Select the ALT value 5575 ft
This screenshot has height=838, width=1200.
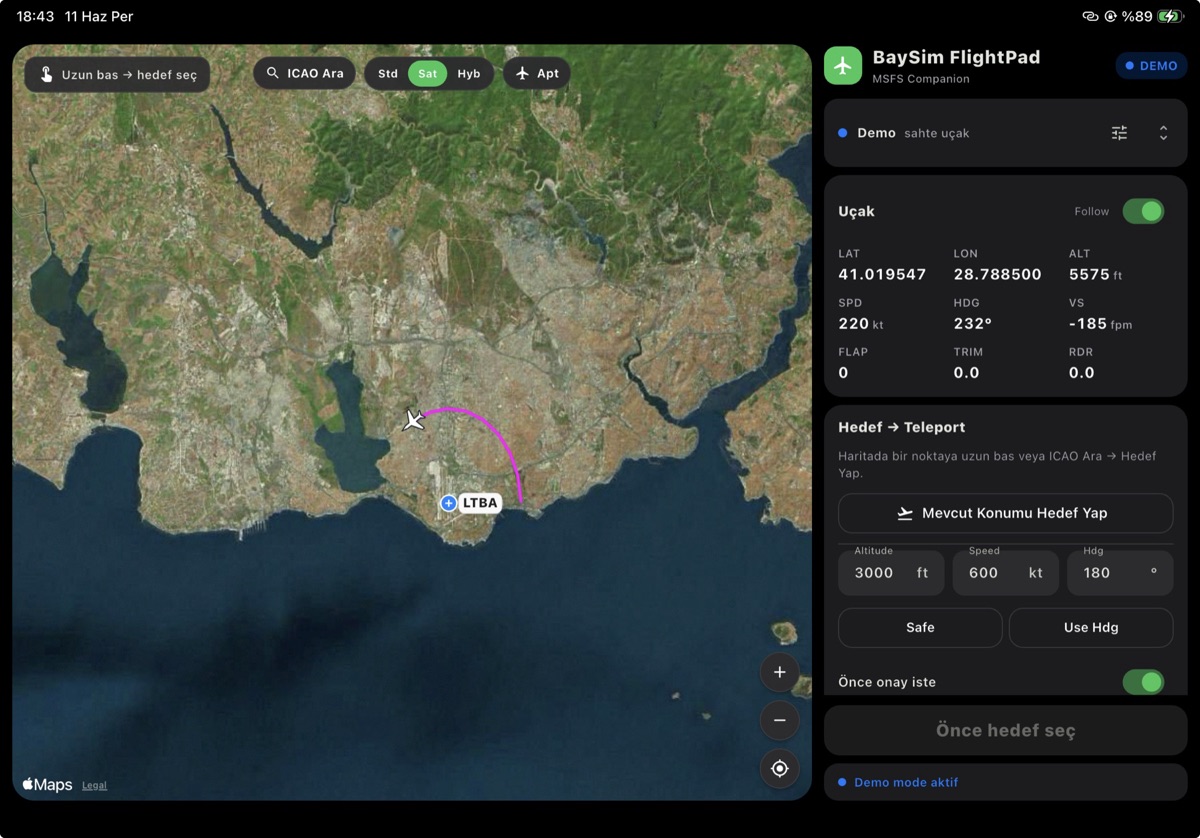click(x=1095, y=274)
